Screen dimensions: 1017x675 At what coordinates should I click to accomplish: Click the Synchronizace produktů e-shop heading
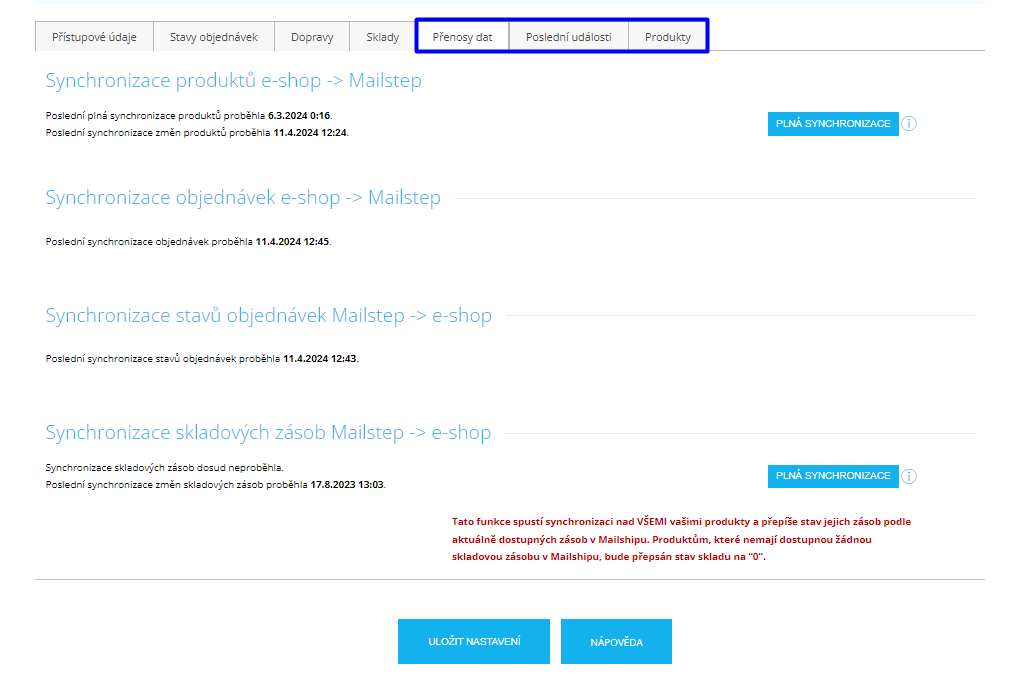(233, 81)
